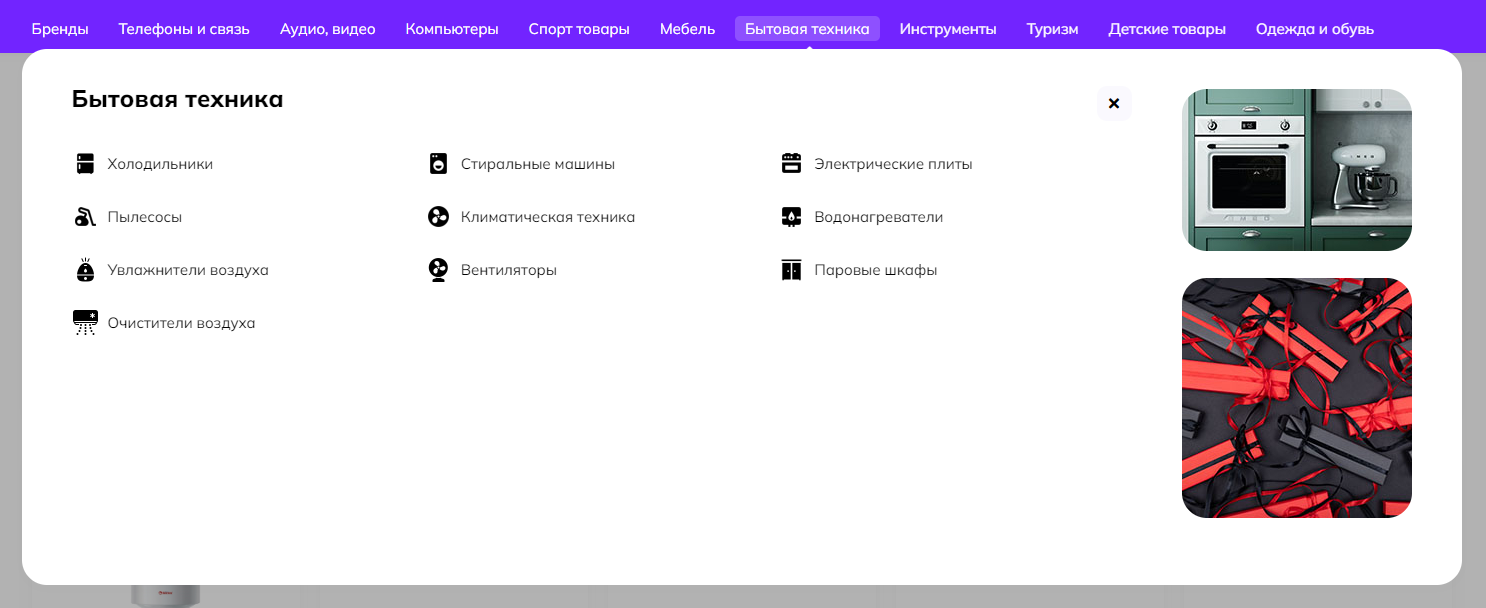
Task: Select the Детские товары menu
Action: tap(1167, 29)
